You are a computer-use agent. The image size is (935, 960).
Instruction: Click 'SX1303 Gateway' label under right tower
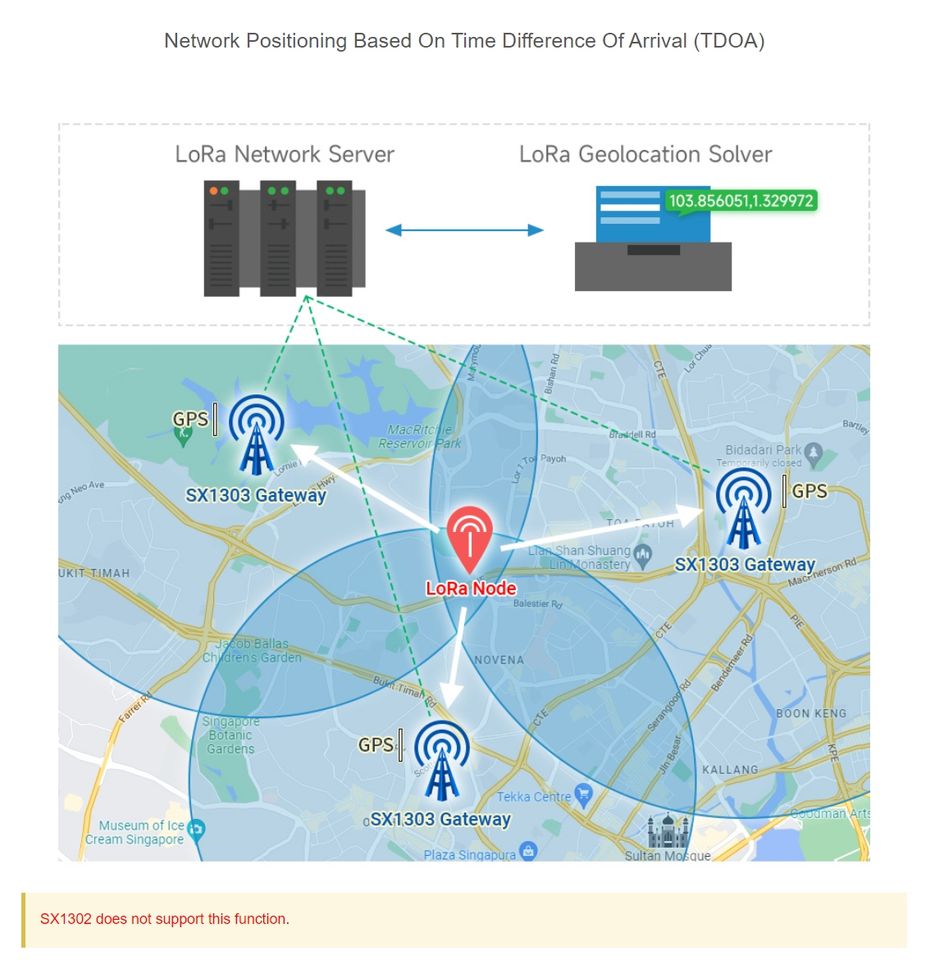[x=745, y=564]
